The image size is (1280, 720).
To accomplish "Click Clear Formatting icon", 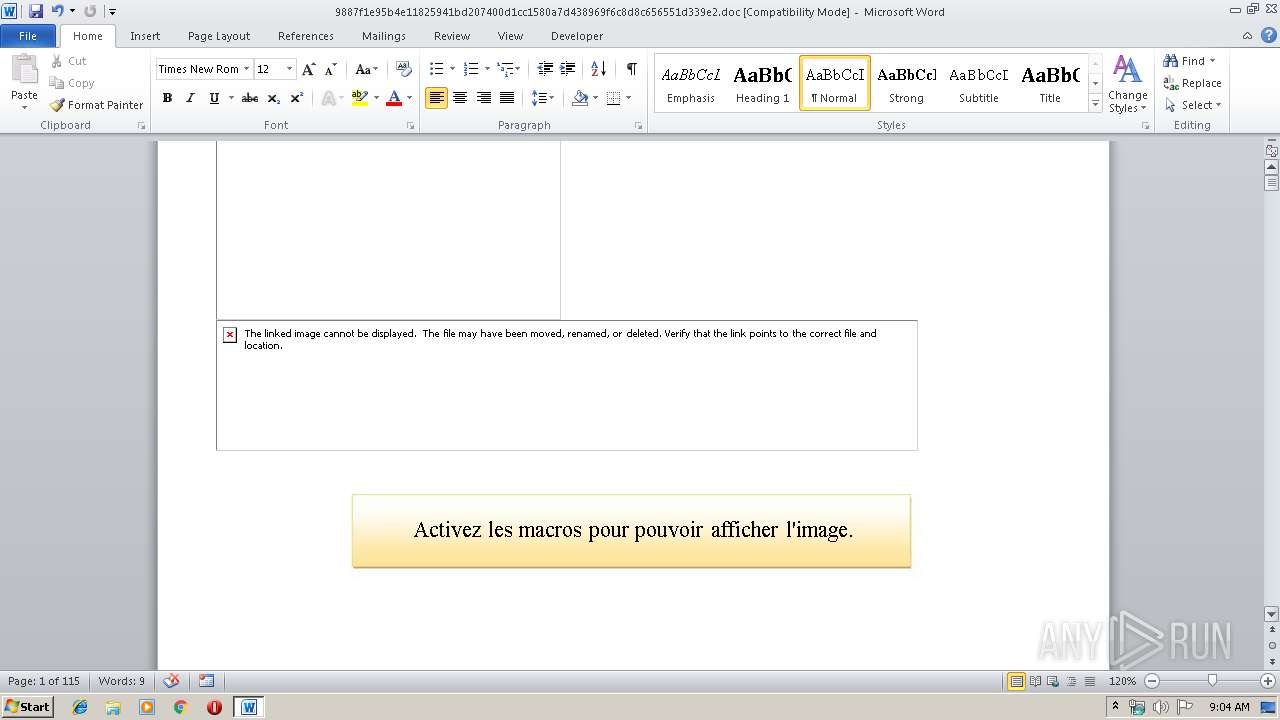I will point(404,69).
